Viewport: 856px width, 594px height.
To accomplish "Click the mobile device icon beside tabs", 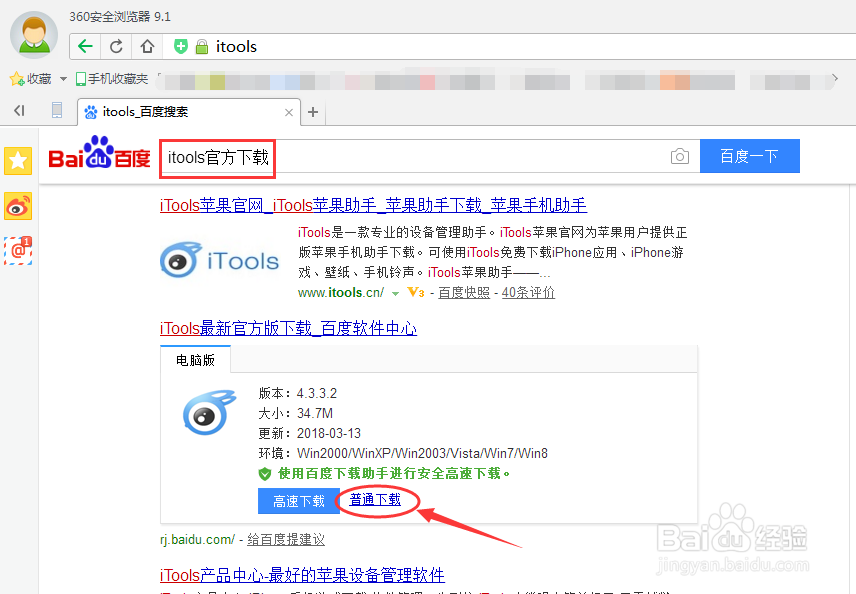I will [x=57, y=111].
